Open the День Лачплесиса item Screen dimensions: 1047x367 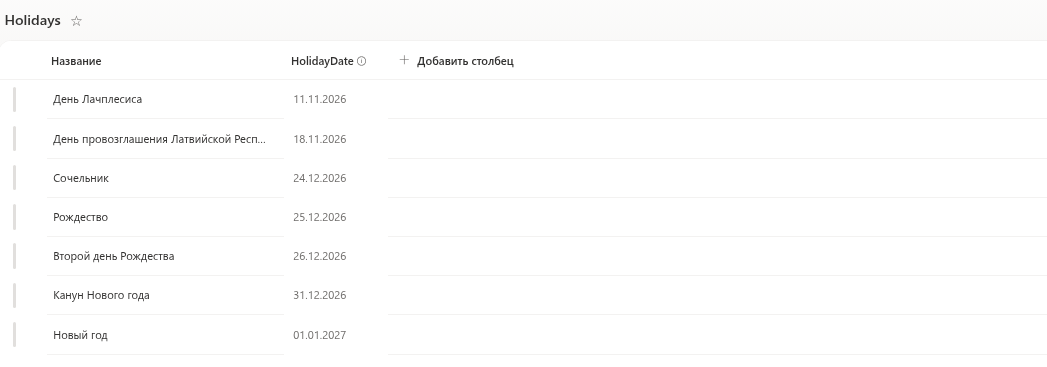97,99
